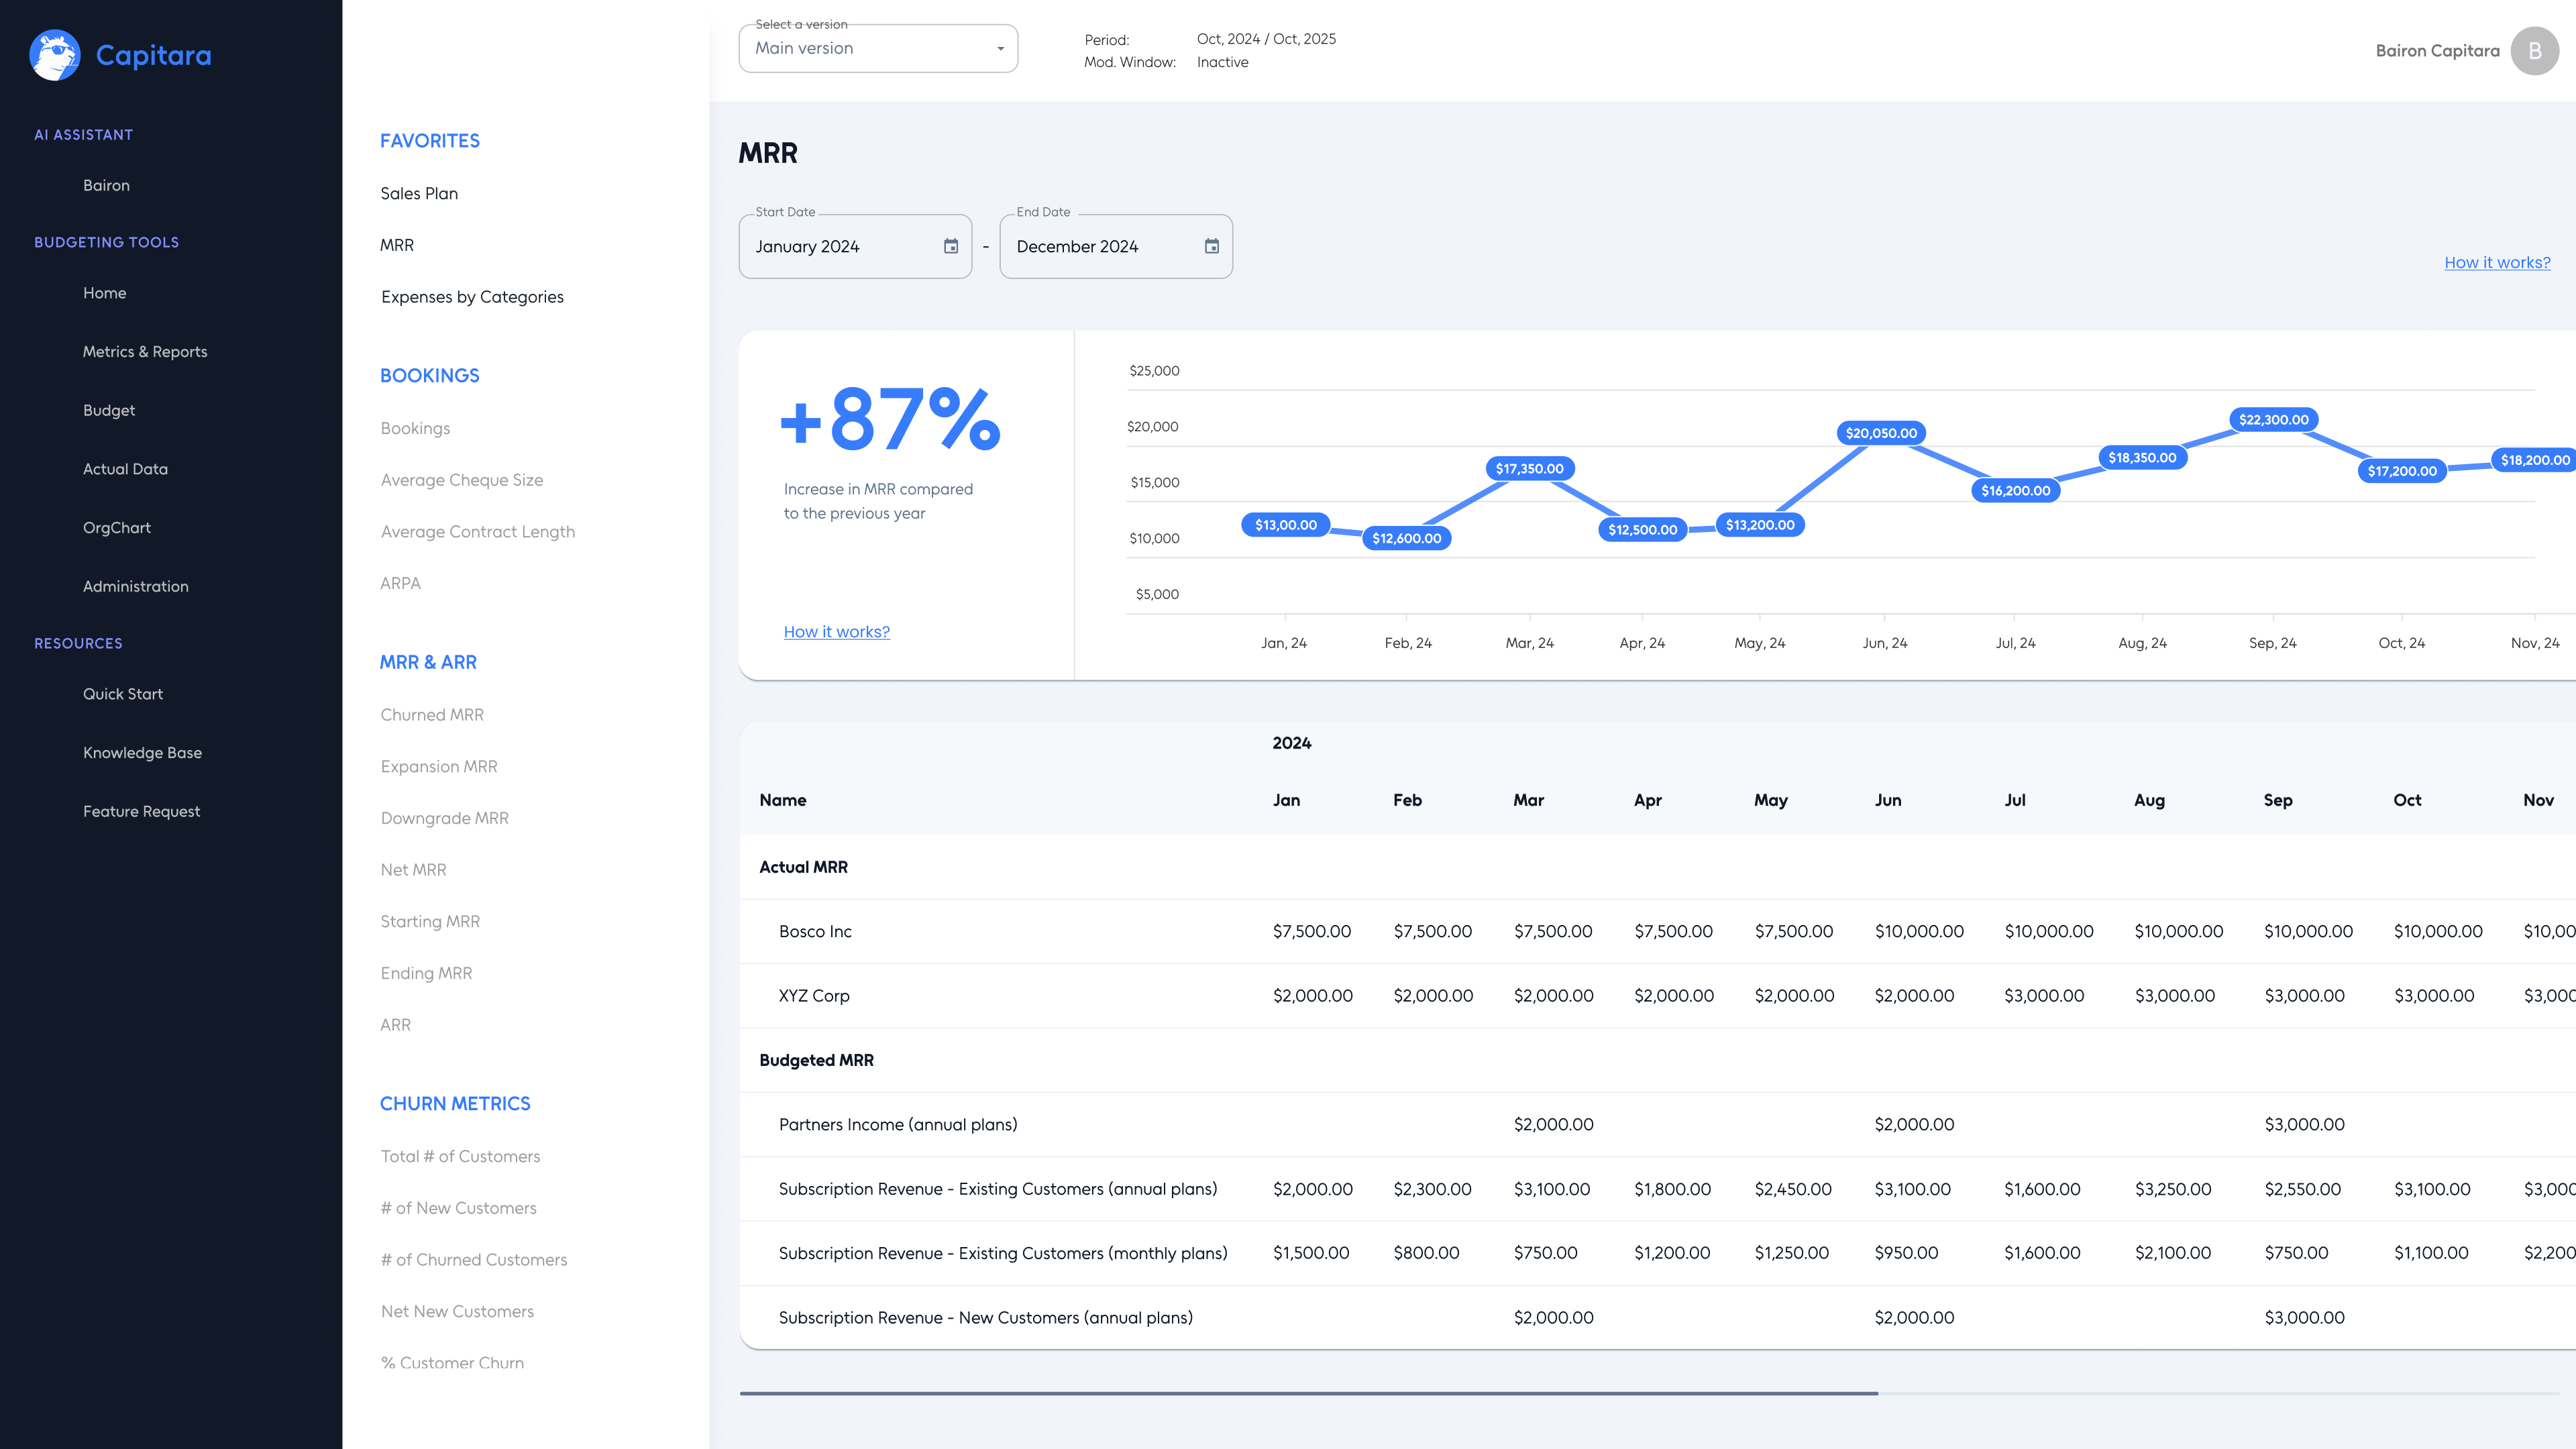Click the Capitara mascot logo icon

(x=55, y=55)
